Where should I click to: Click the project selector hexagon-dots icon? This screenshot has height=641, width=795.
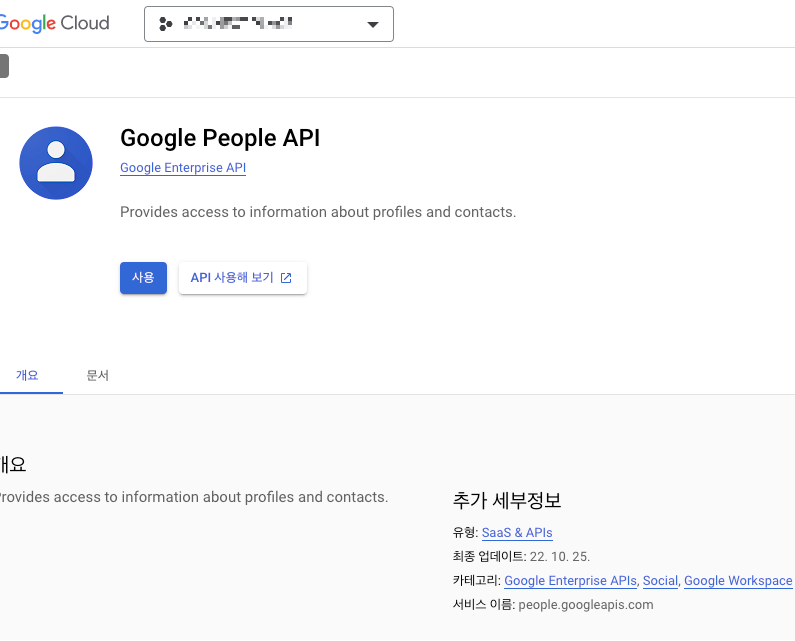coord(165,24)
